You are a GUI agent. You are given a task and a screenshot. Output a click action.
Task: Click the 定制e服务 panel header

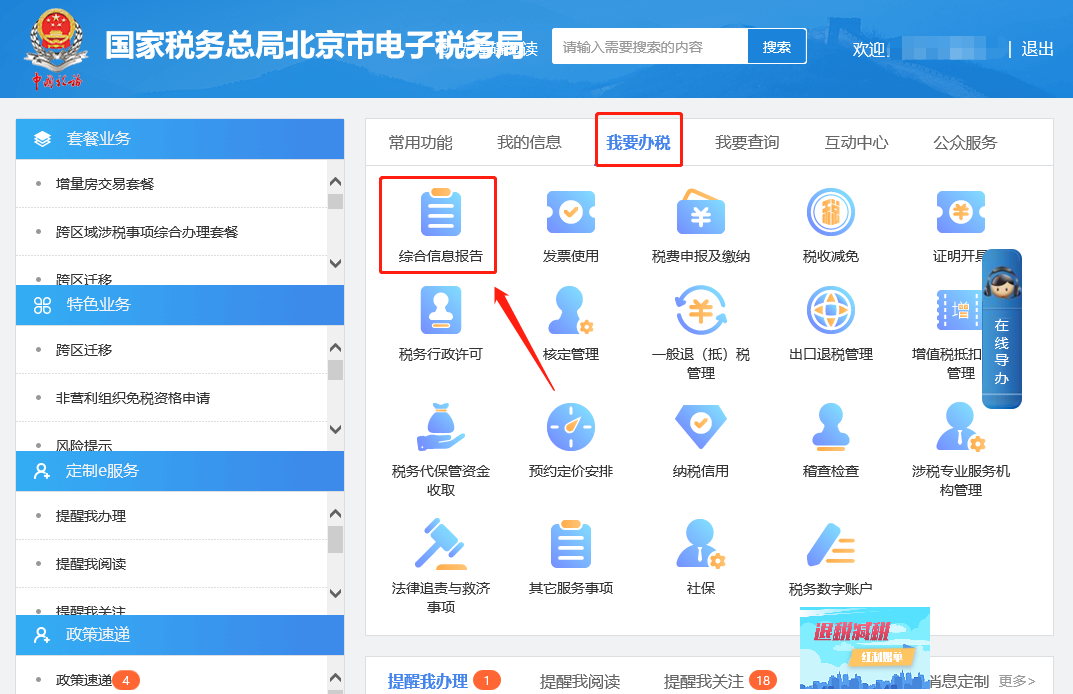(x=180, y=471)
